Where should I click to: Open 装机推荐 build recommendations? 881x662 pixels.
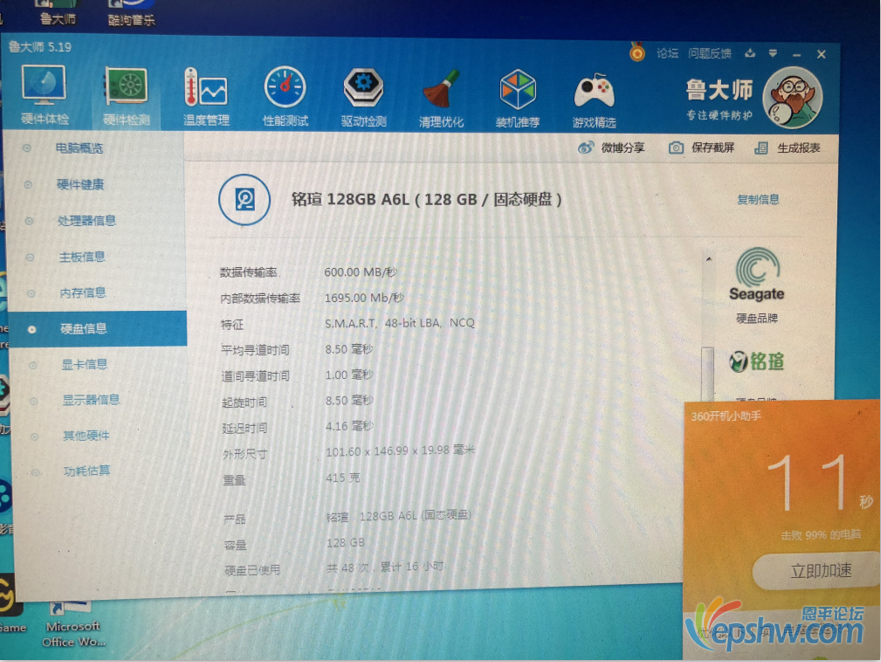tap(517, 98)
